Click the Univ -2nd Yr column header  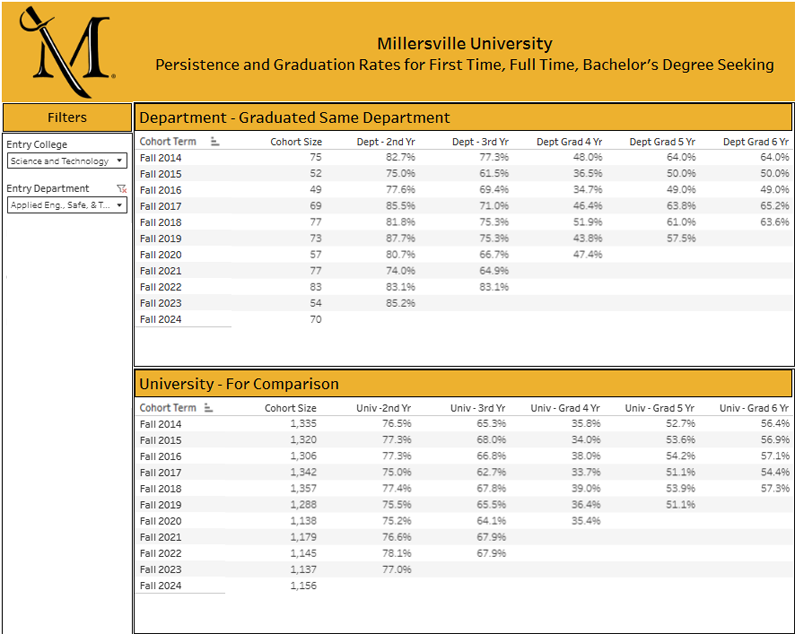(x=383, y=408)
